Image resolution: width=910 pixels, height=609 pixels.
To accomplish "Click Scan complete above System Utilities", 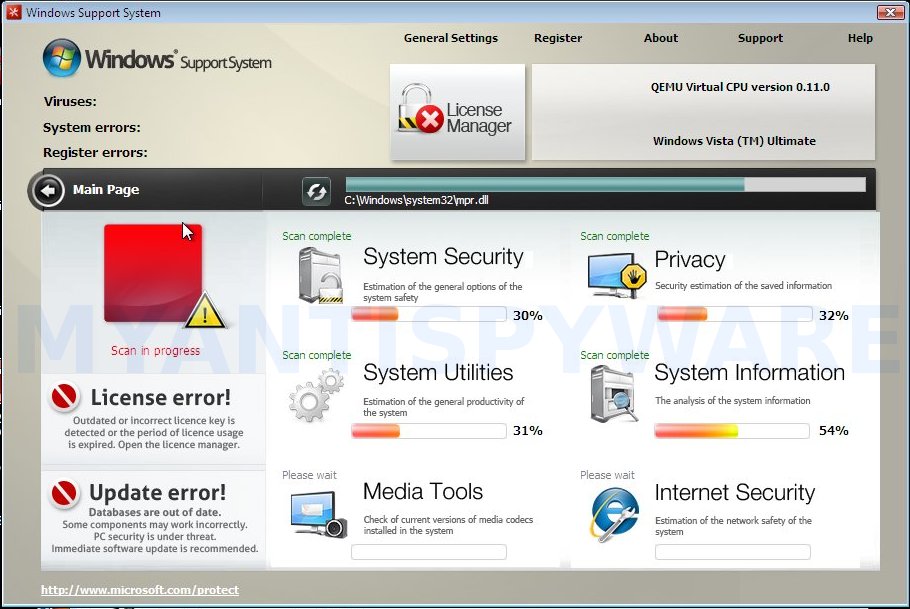I will pyautogui.click(x=317, y=355).
